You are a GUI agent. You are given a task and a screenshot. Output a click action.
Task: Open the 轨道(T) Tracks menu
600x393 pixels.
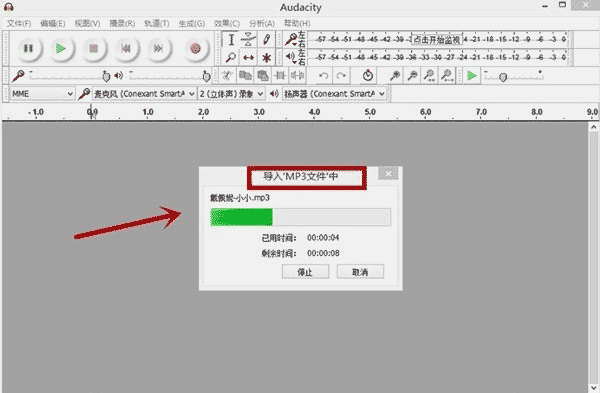coord(157,23)
